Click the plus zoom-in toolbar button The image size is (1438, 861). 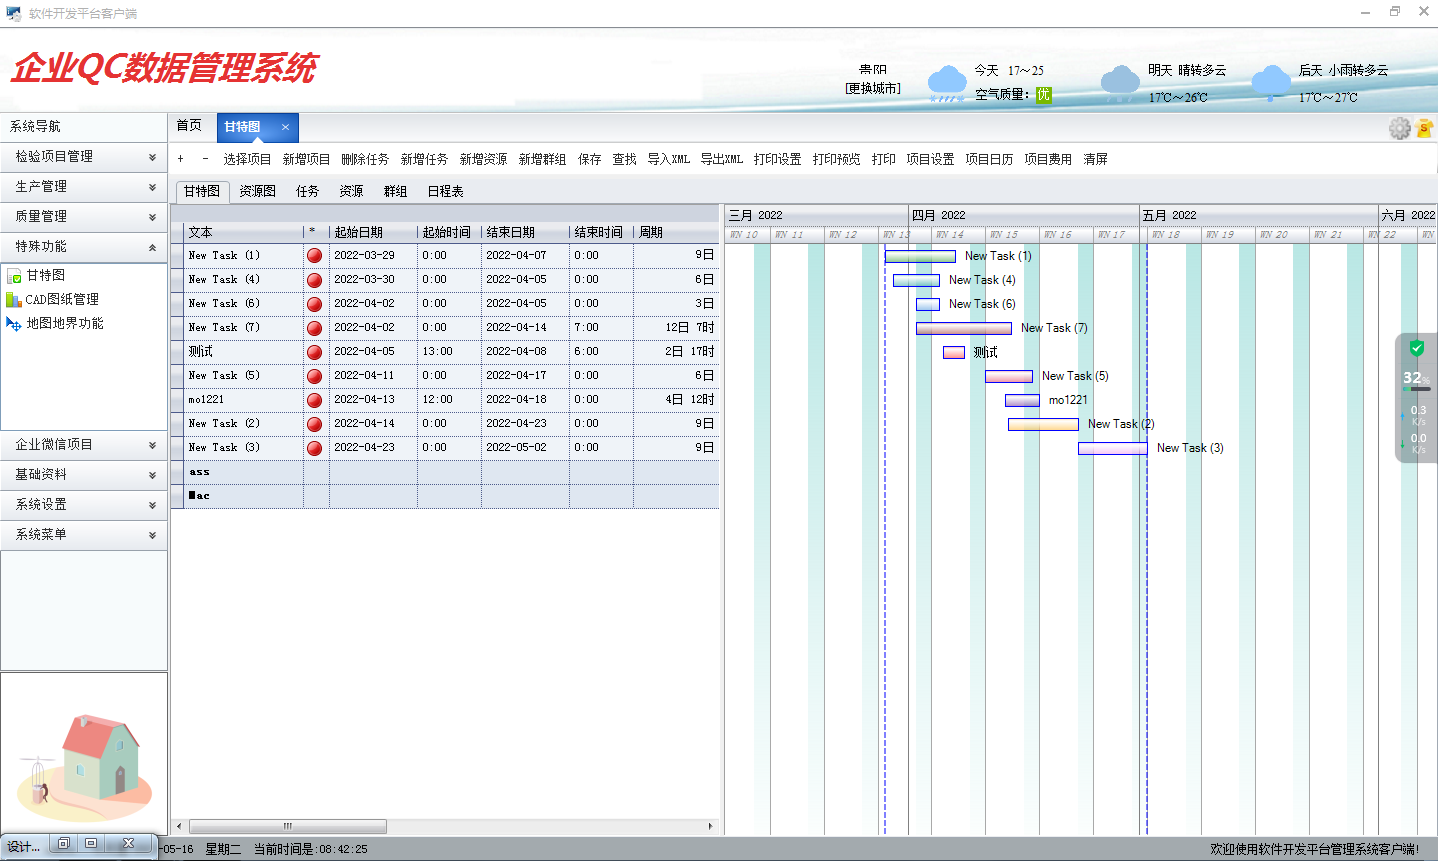tap(180, 159)
